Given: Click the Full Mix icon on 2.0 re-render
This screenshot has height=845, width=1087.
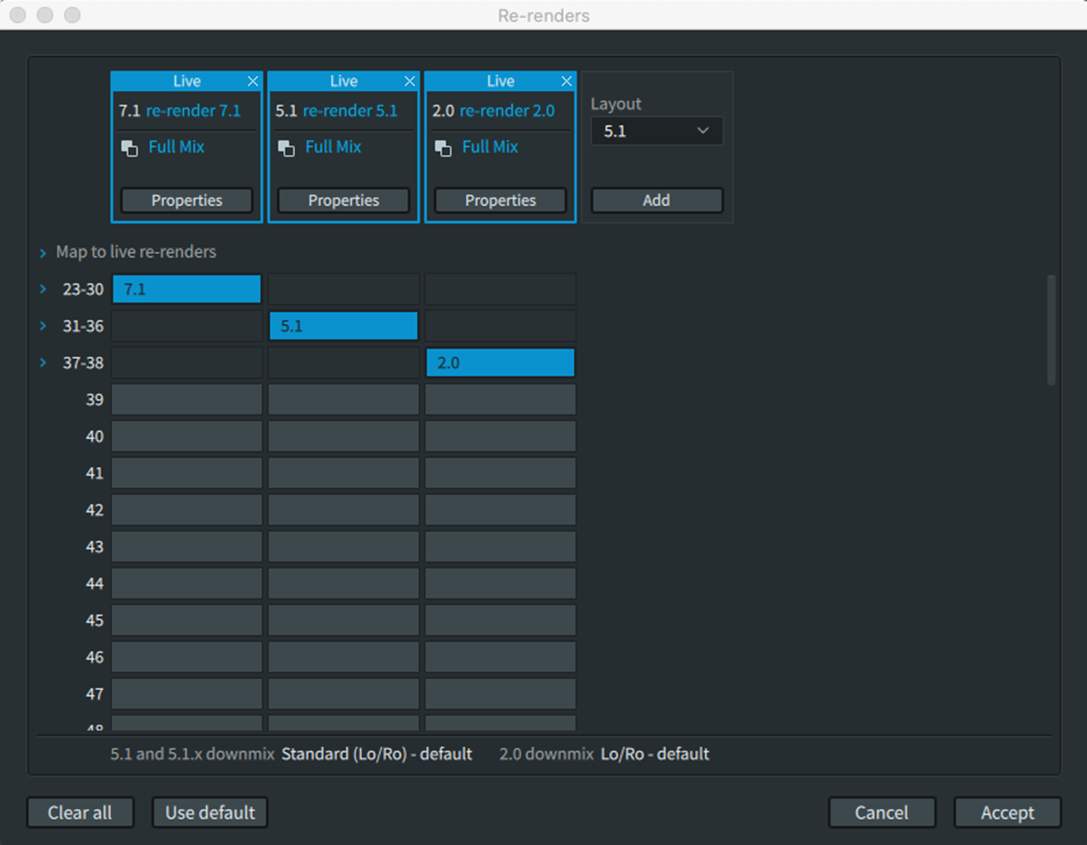Looking at the screenshot, I should tap(444, 148).
